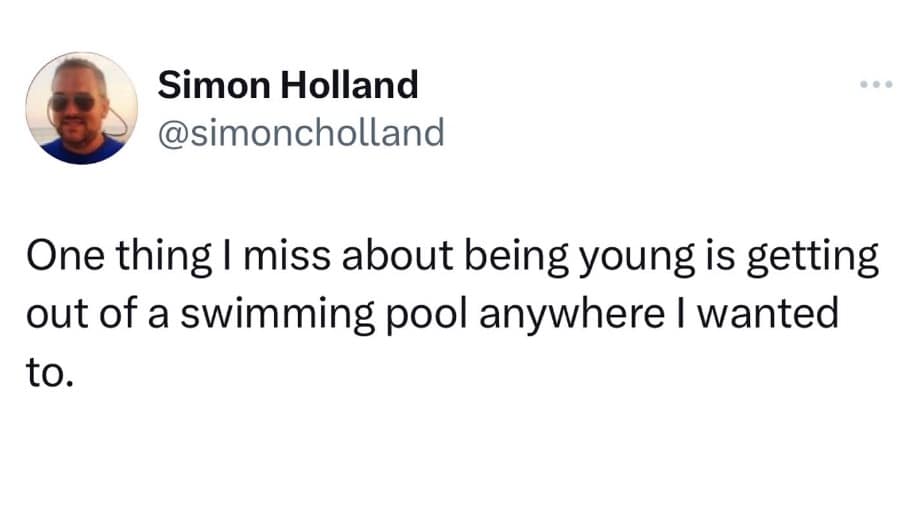Image resolution: width=914 pixels, height=528 pixels.
Task: Open the three-dot more options menu
Action: 874,85
